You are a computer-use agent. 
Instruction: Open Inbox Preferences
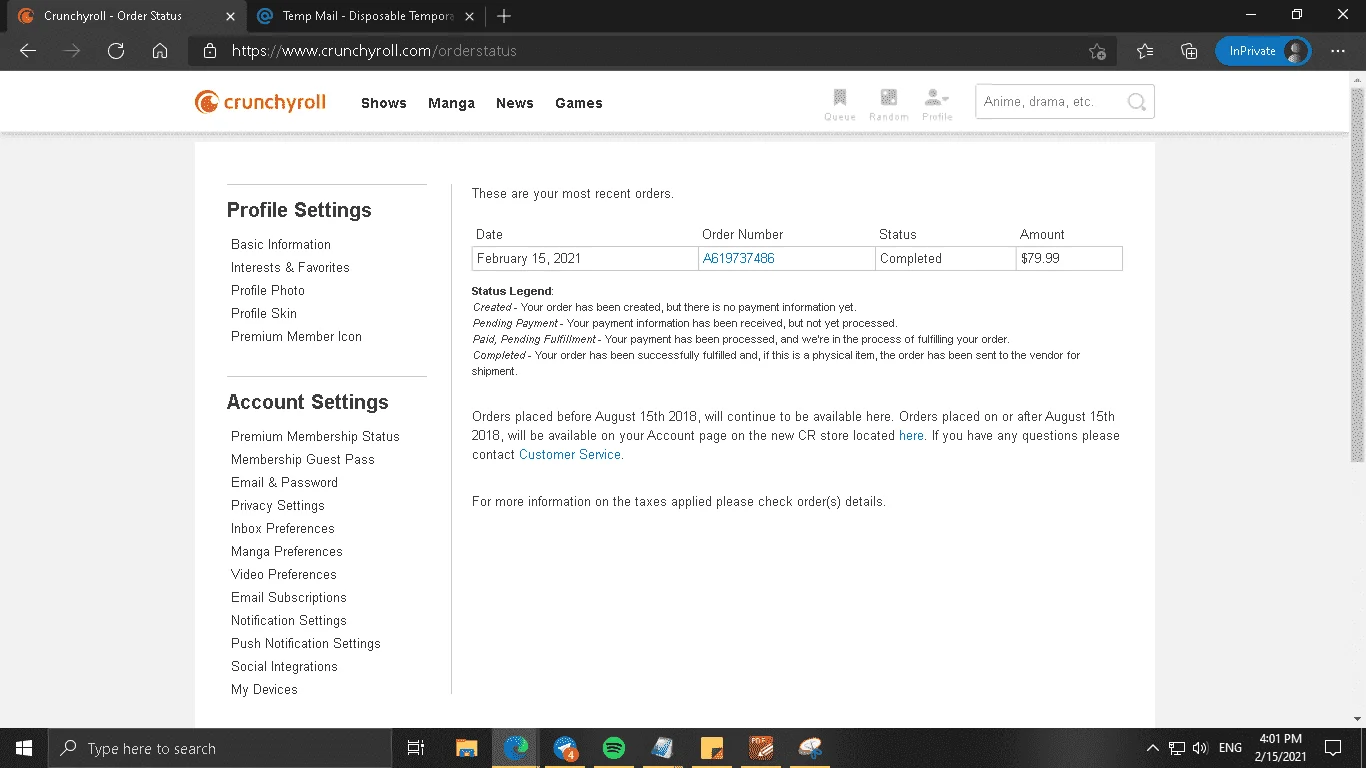click(283, 528)
